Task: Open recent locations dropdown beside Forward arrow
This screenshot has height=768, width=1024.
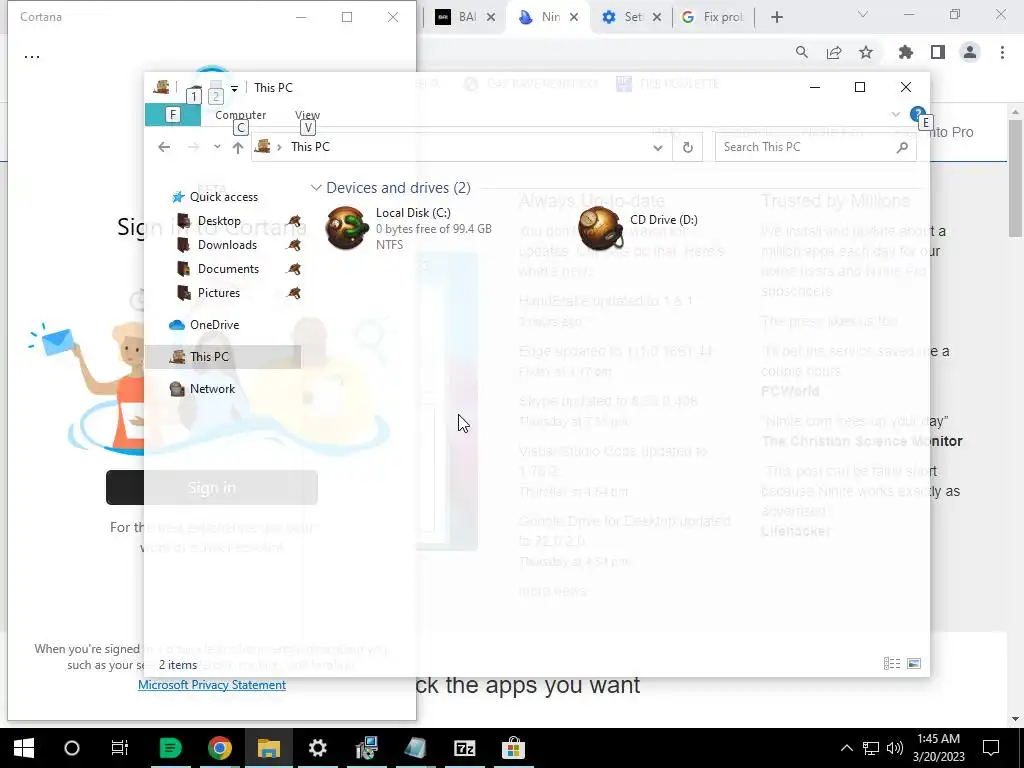Action: (217, 147)
